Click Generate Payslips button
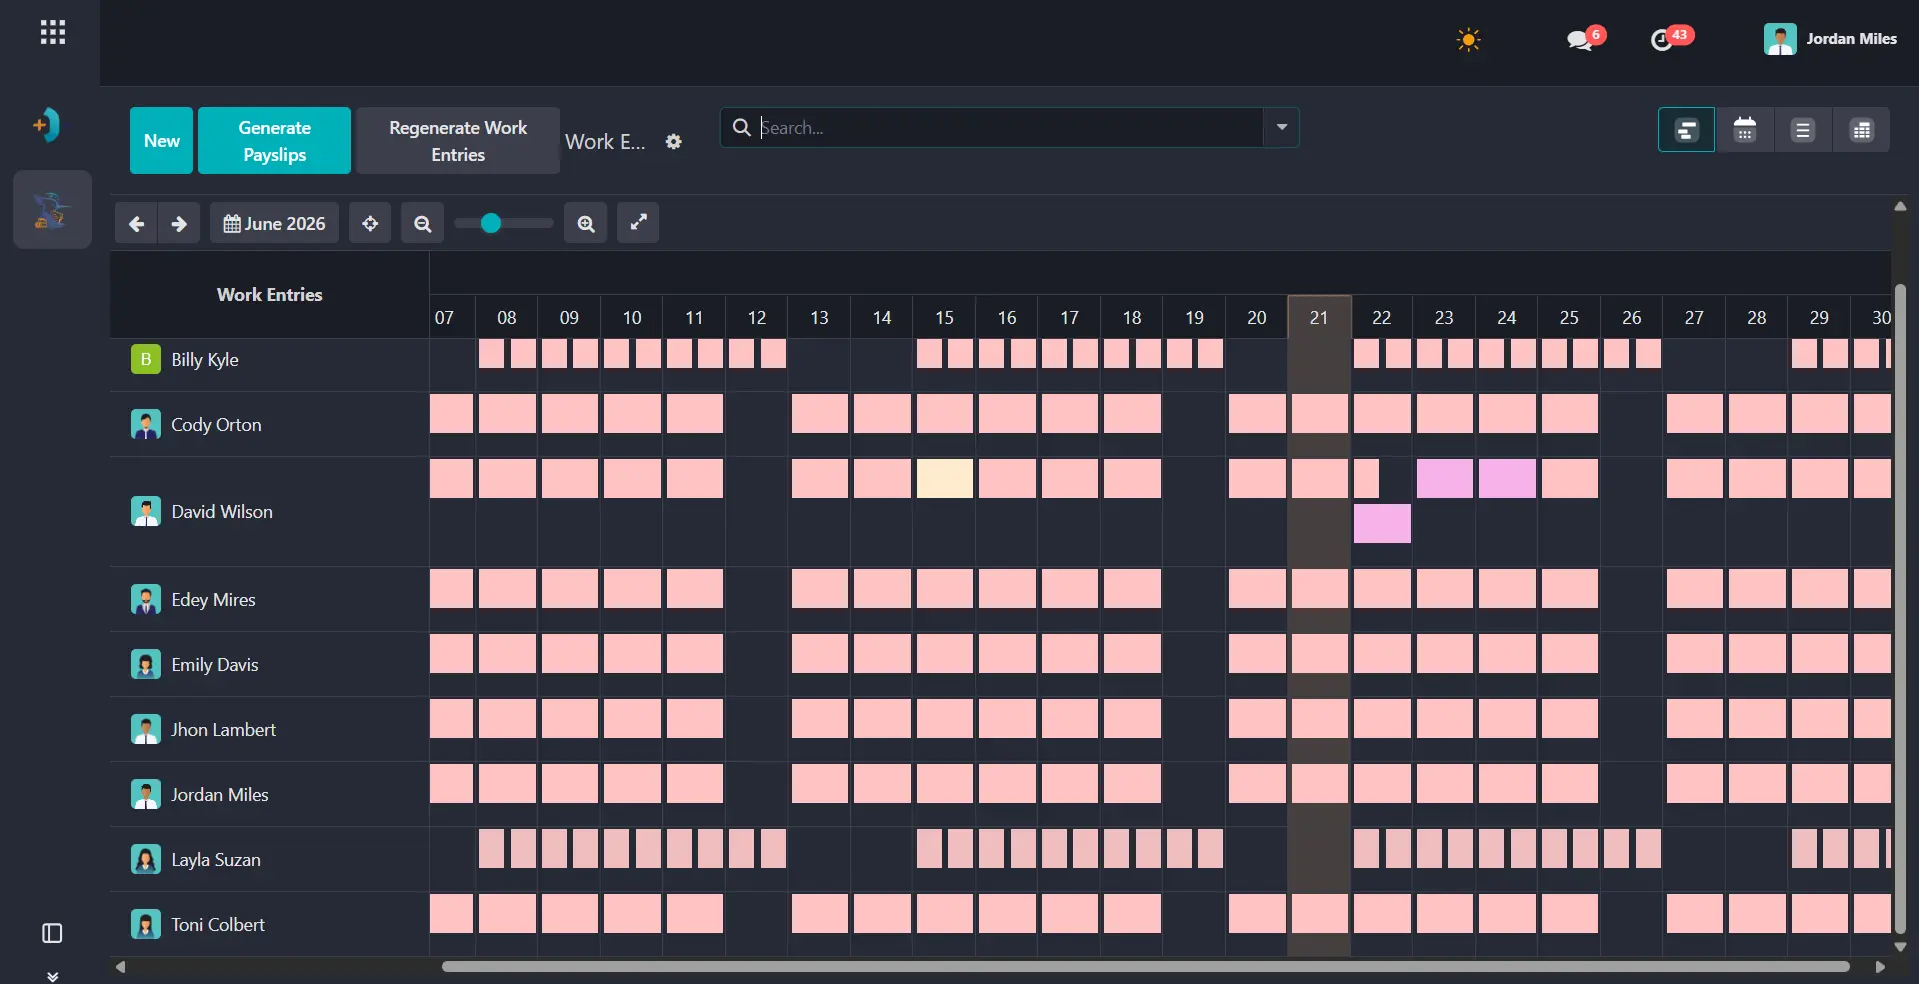The image size is (1919, 984). click(x=274, y=141)
